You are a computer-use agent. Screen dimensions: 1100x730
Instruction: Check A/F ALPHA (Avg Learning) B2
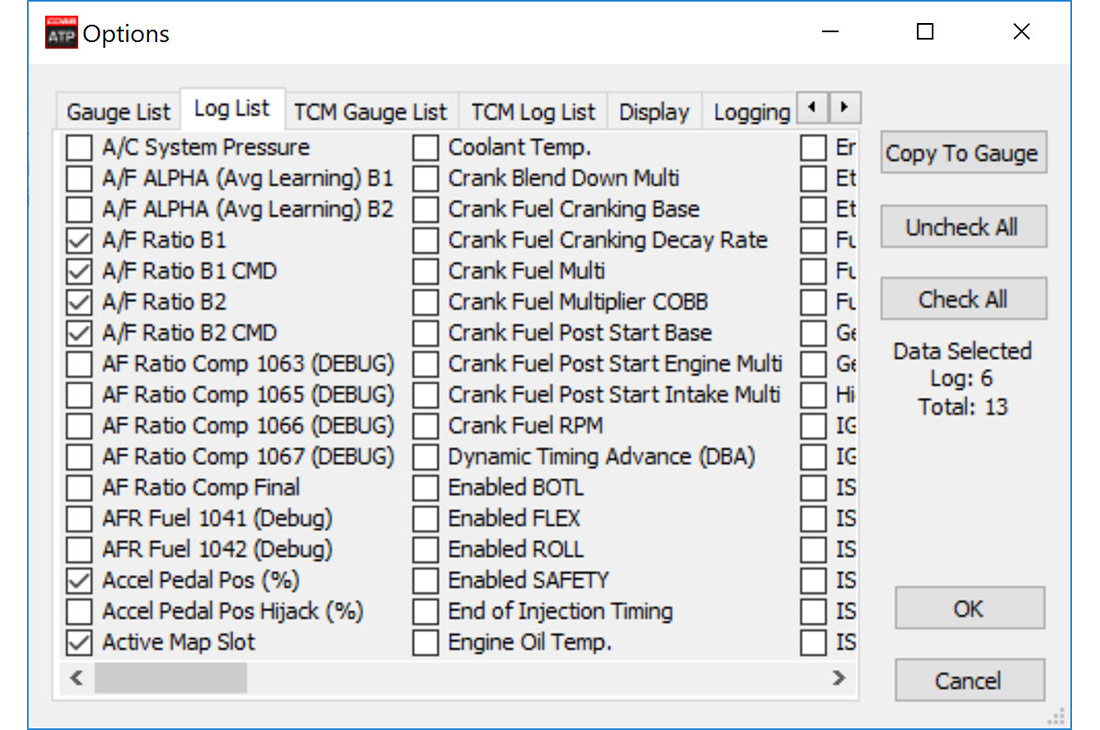point(79,210)
